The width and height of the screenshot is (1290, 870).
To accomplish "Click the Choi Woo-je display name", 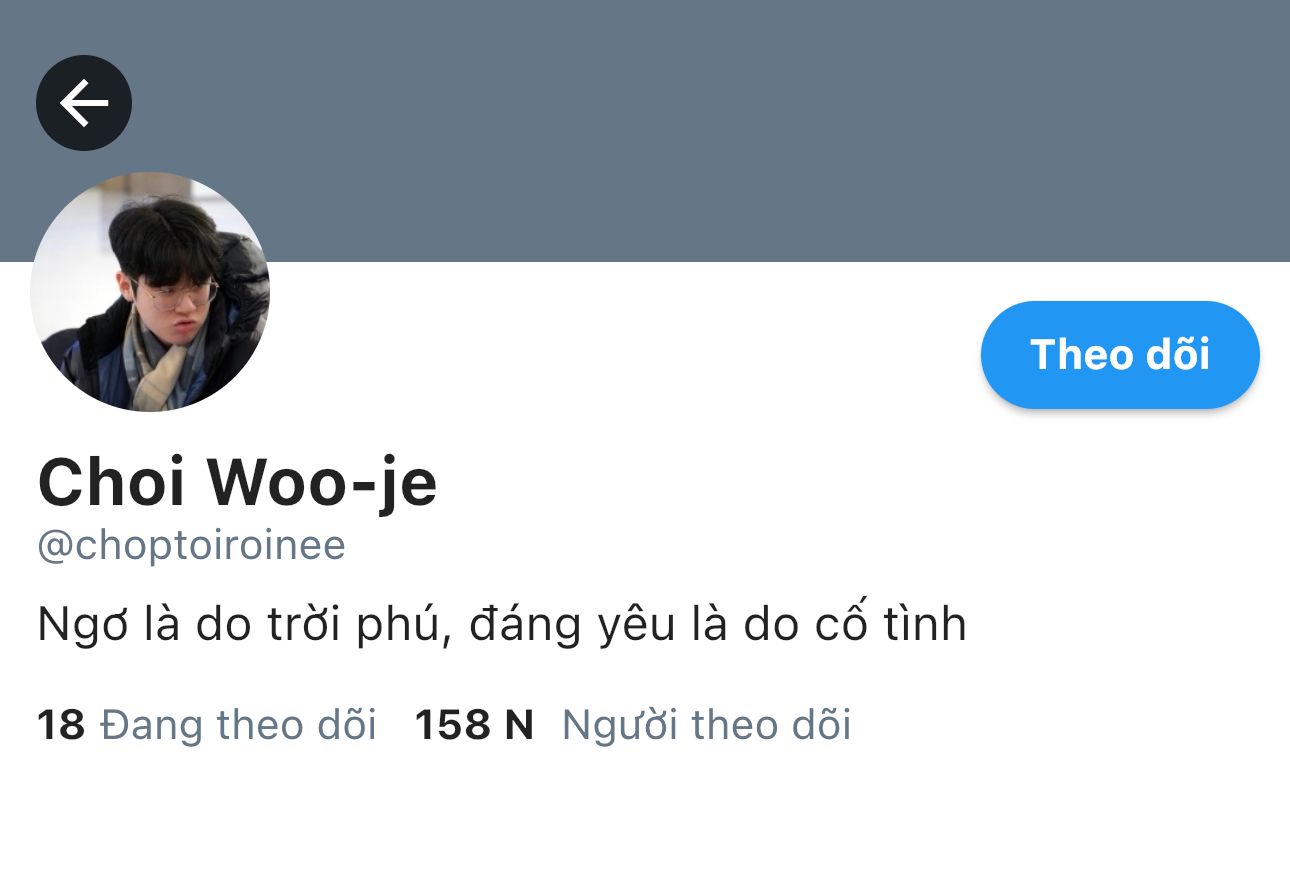I will tap(237, 482).
